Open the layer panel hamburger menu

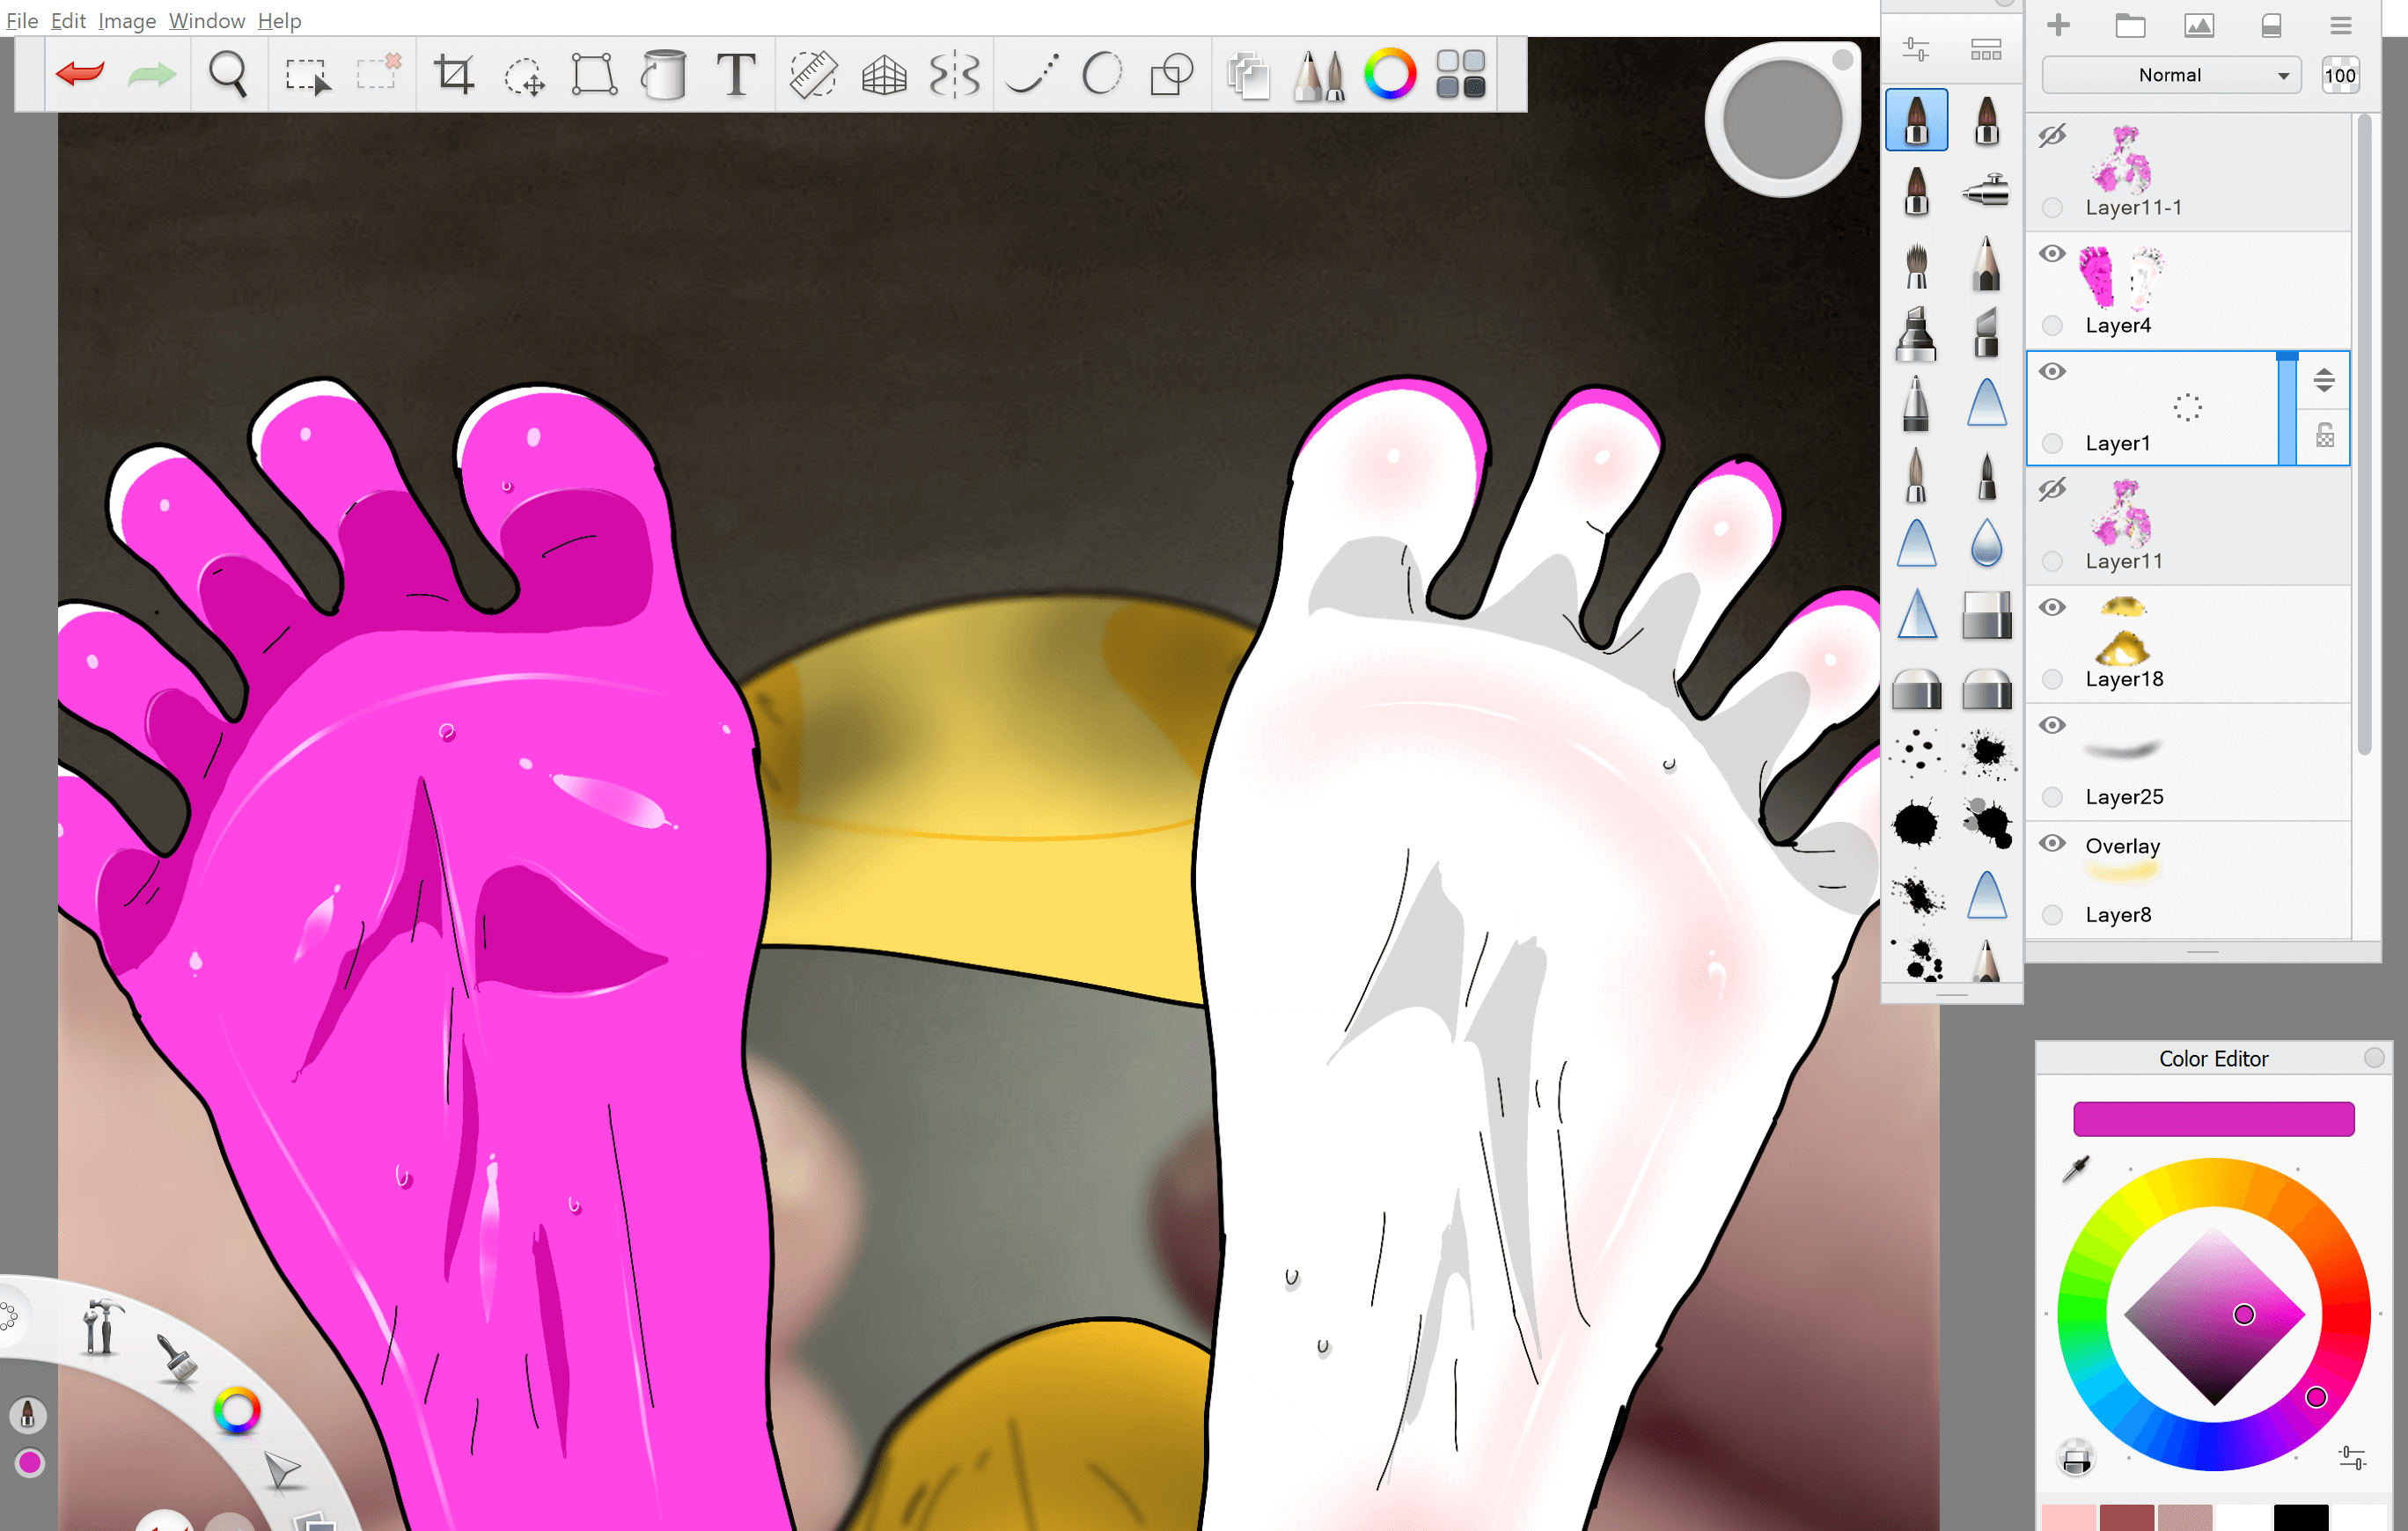[2340, 25]
